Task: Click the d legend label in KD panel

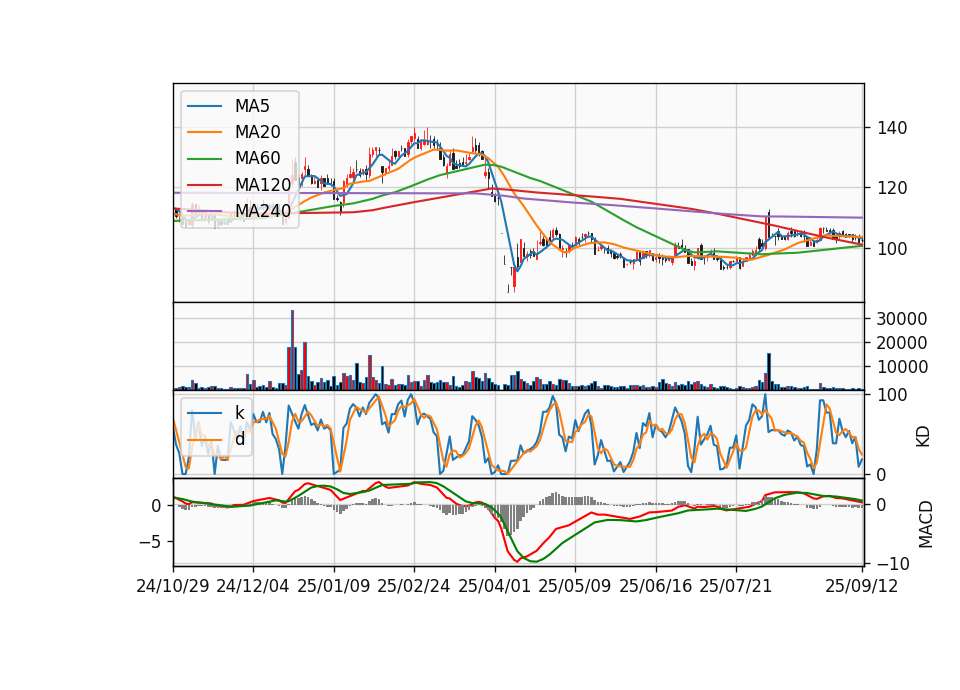Action: click(239, 439)
